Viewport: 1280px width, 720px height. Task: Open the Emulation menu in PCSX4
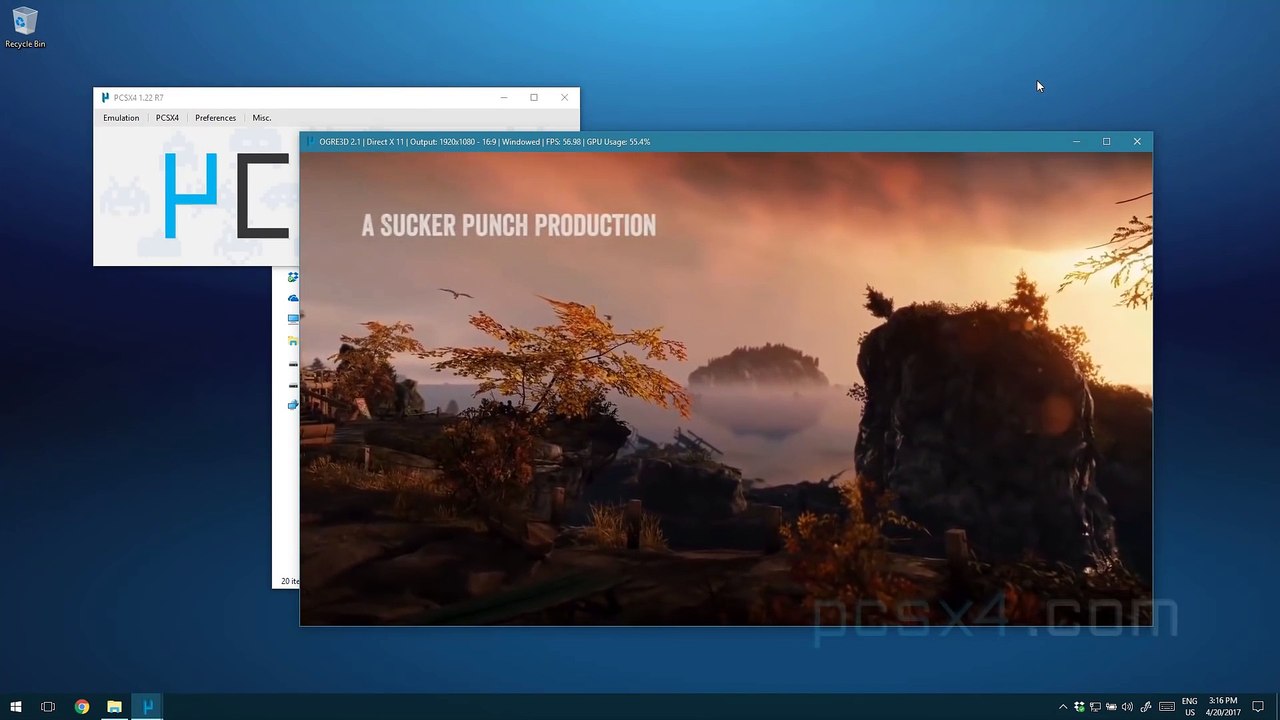click(121, 118)
